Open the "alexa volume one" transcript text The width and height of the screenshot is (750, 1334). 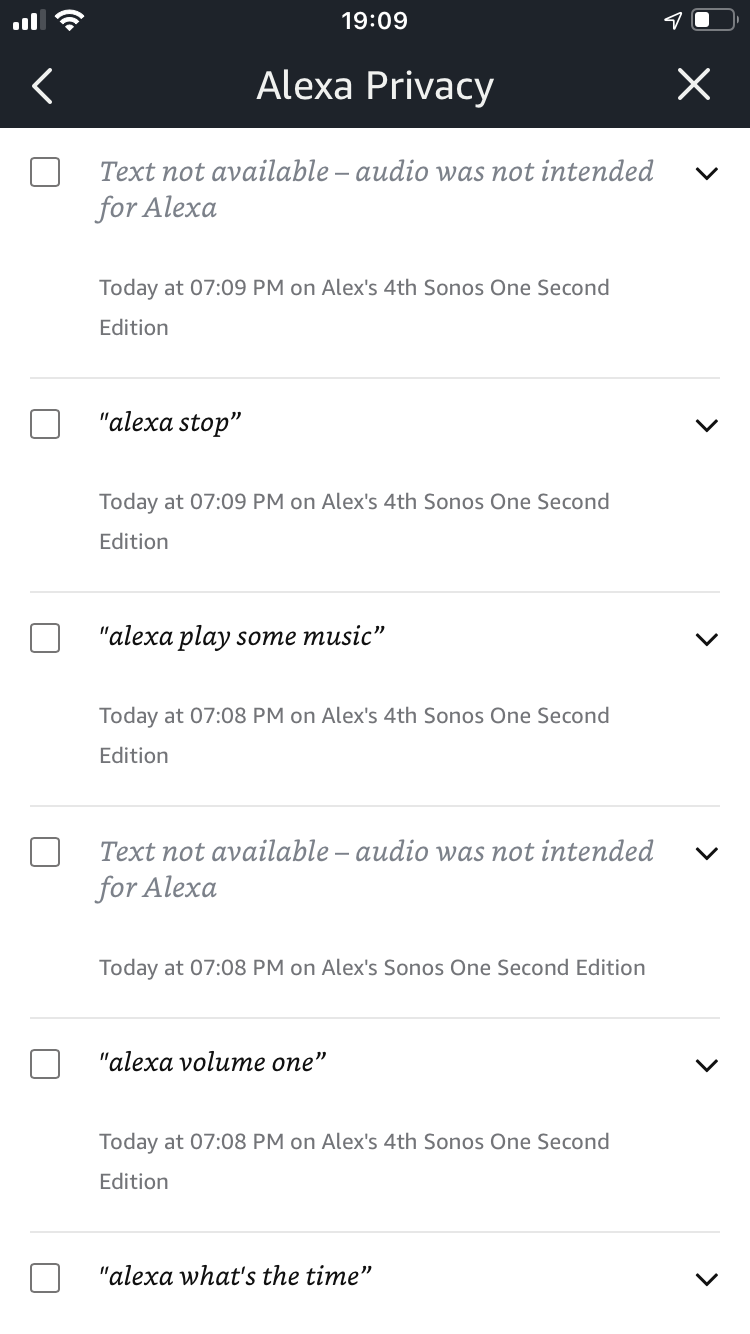pyautogui.click(x=213, y=1062)
